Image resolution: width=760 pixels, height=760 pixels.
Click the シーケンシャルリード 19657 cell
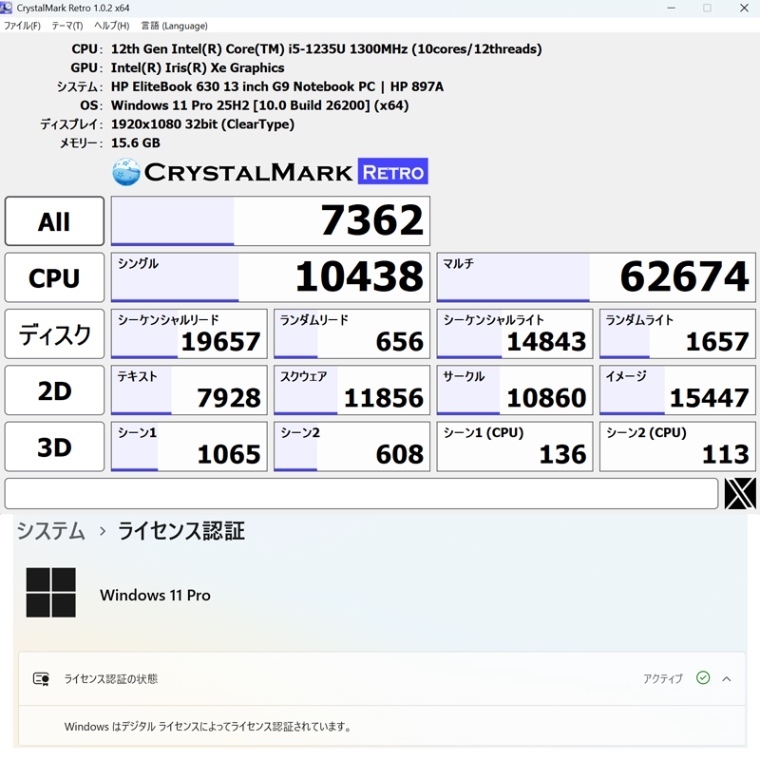[189, 334]
